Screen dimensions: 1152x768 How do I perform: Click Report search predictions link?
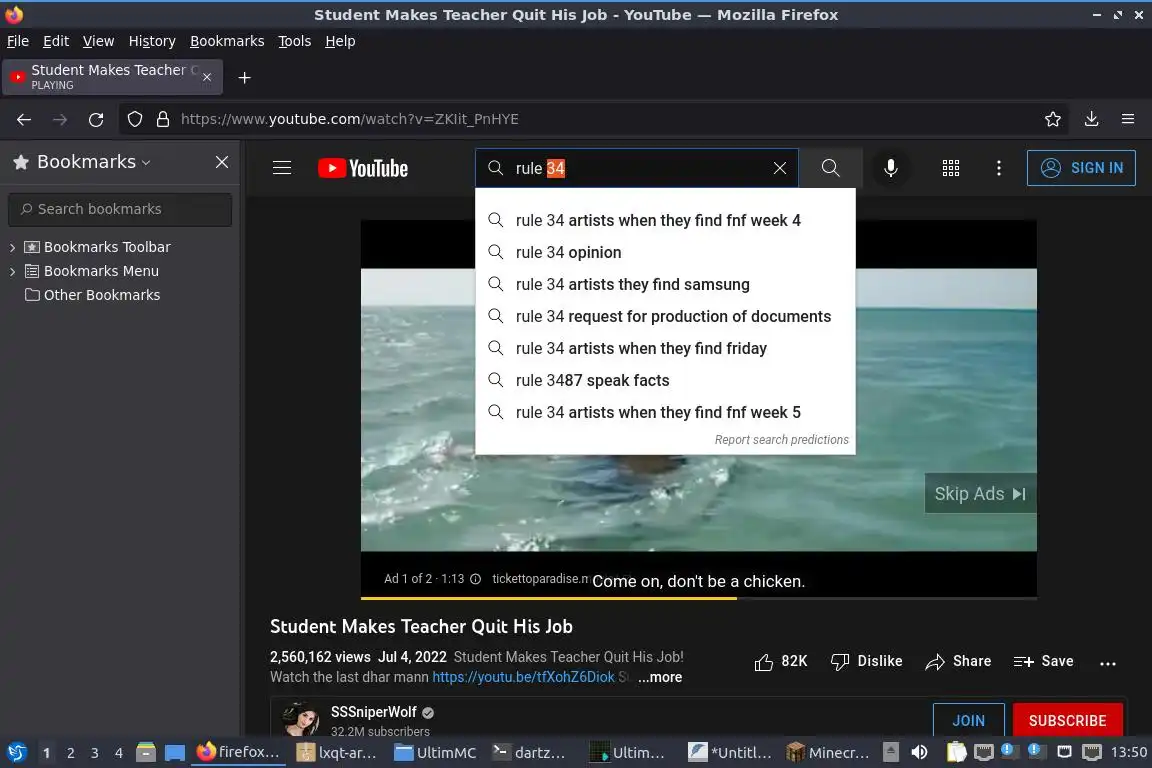click(x=782, y=439)
